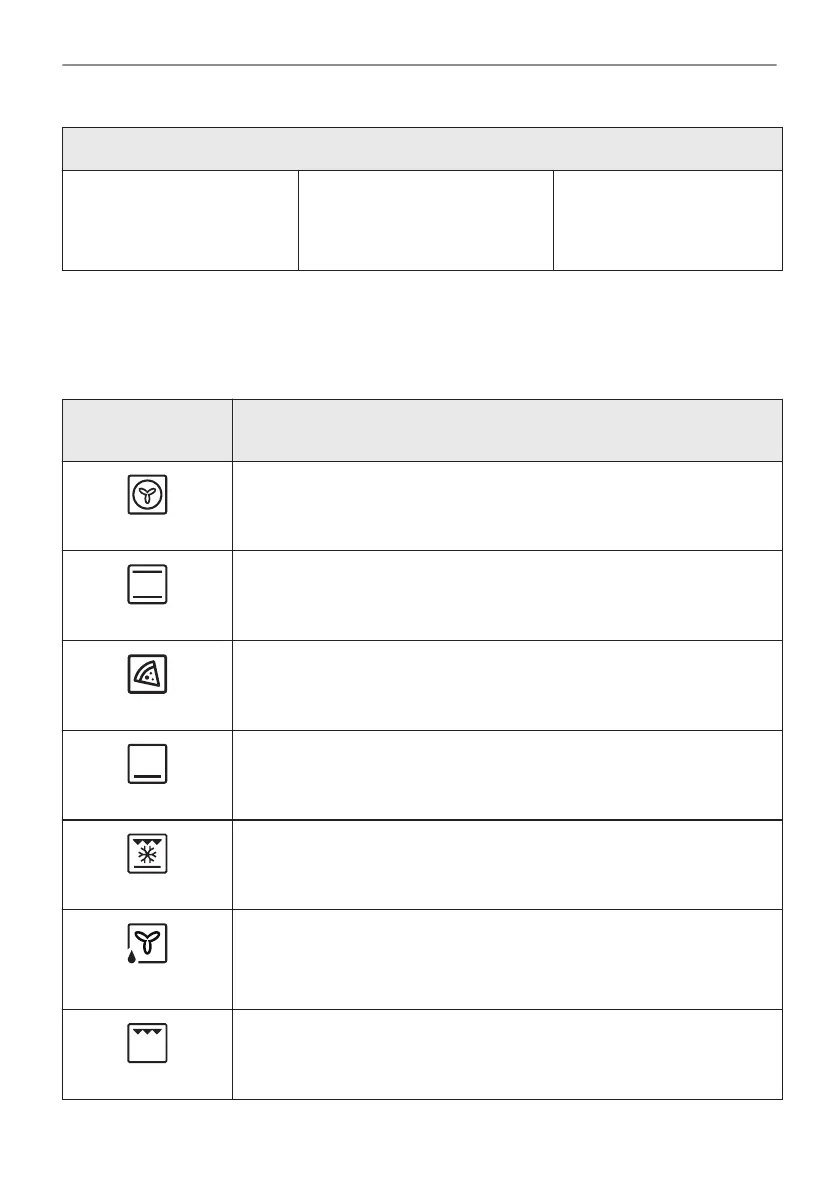
Task: Select the top and bottom heat icon
Action: (147, 585)
